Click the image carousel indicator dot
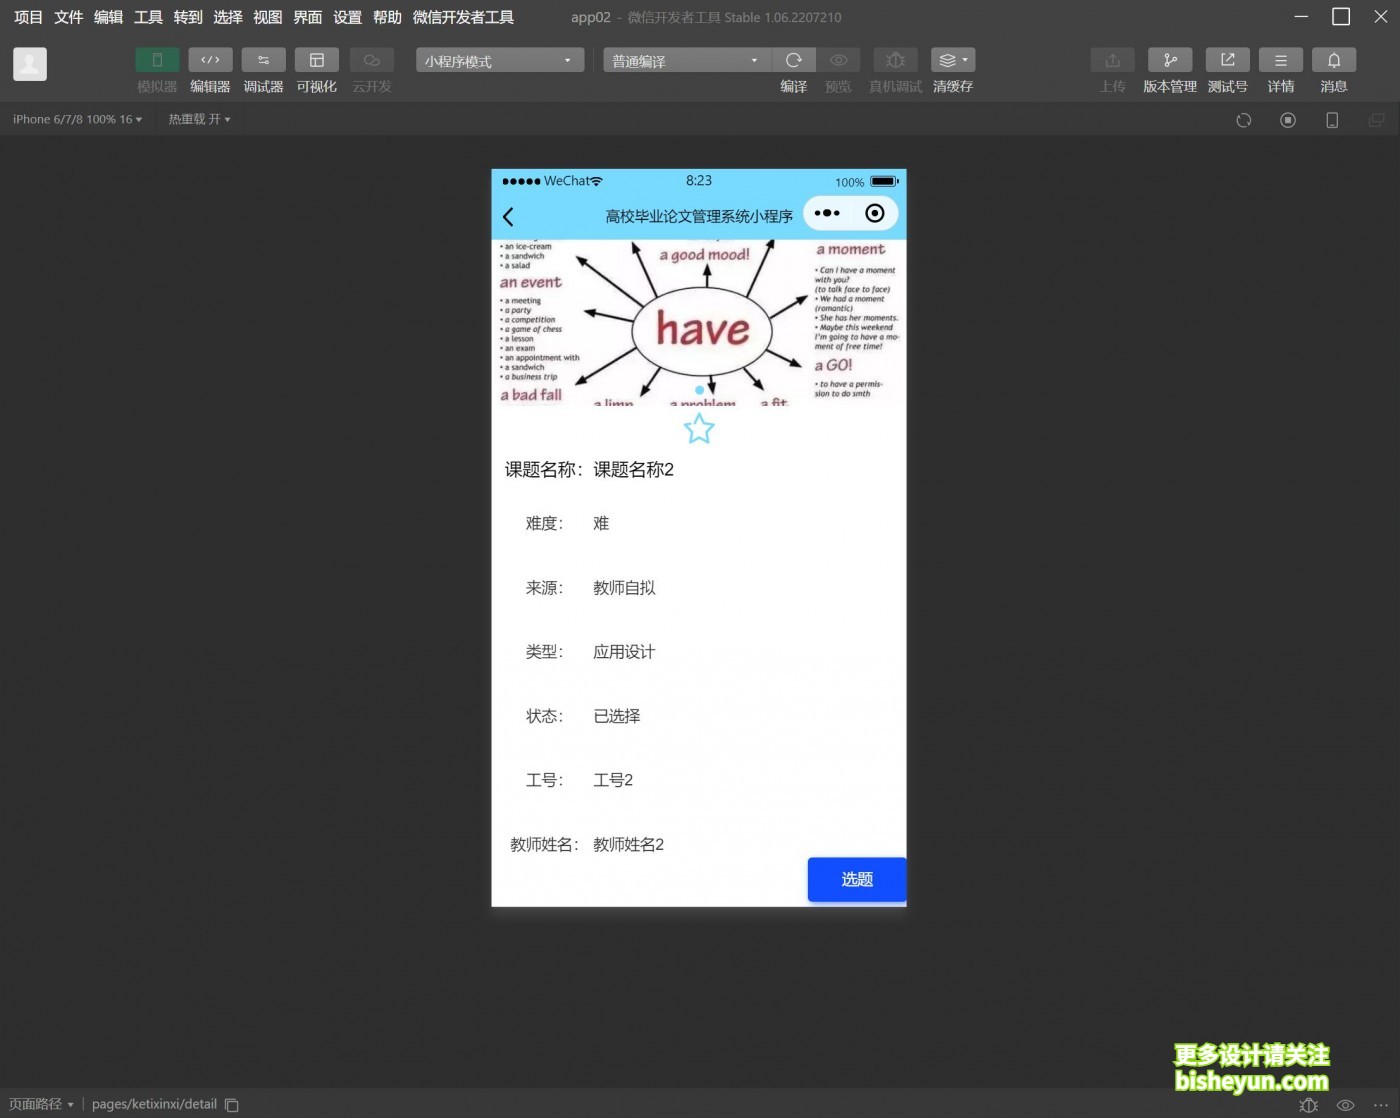Image resolution: width=1400 pixels, height=1118 pixels. click(699, 390)
